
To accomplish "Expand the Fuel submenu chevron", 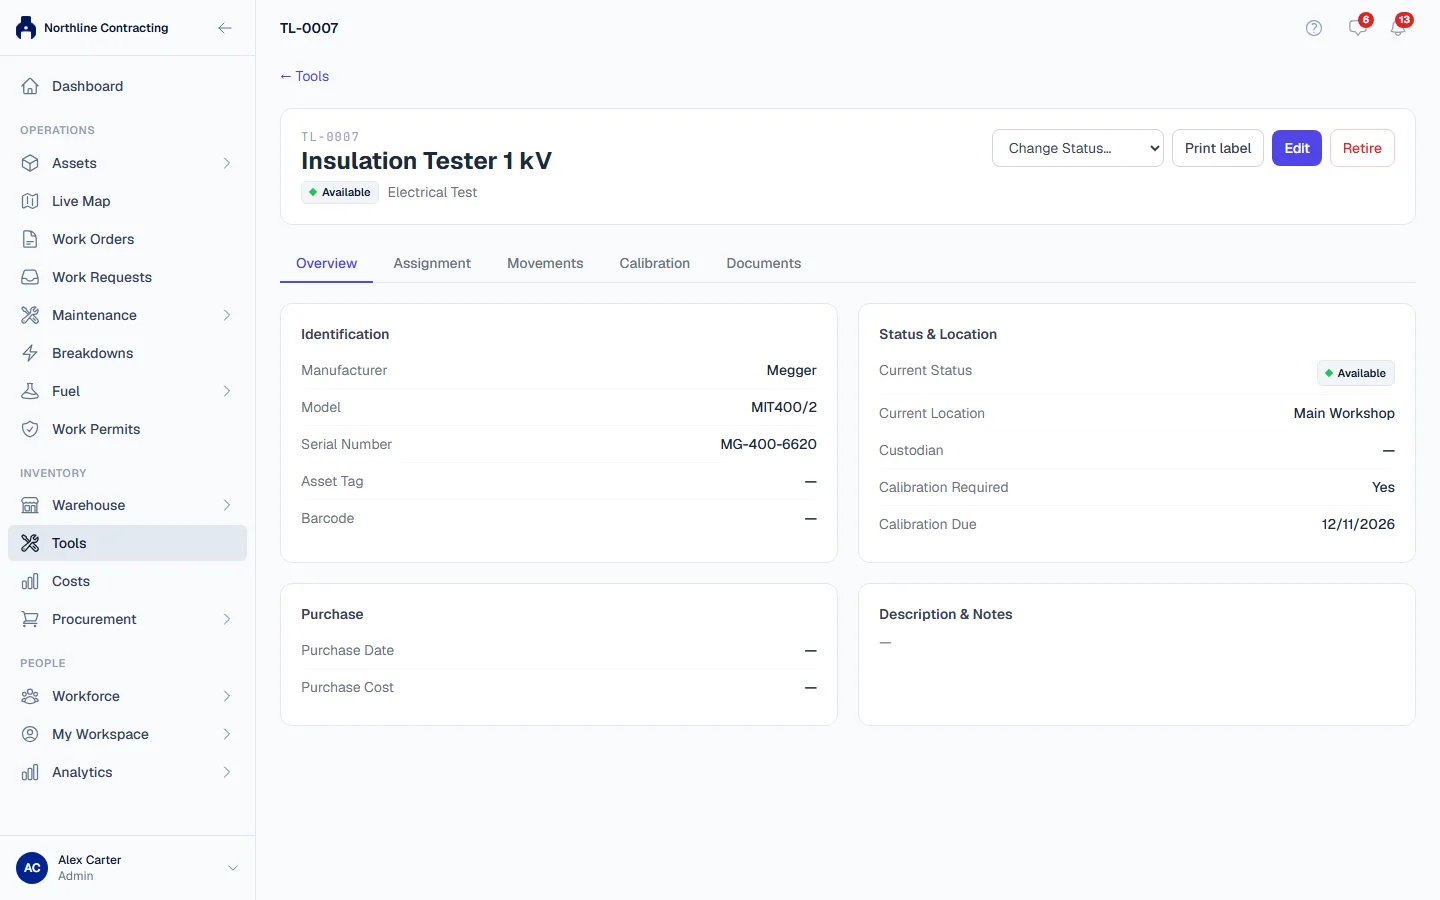I will [227, 391].
